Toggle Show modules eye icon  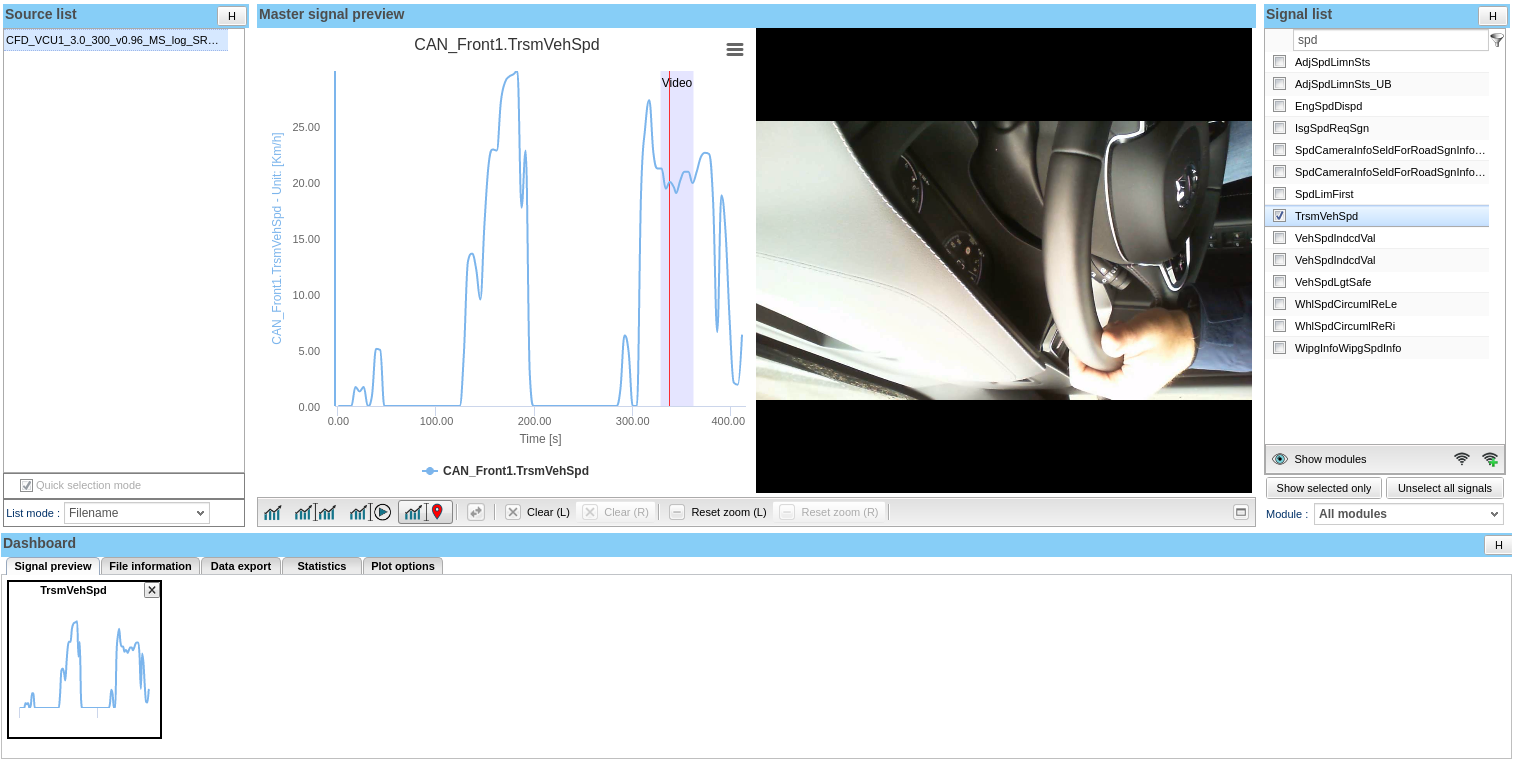coord(1280,459)
